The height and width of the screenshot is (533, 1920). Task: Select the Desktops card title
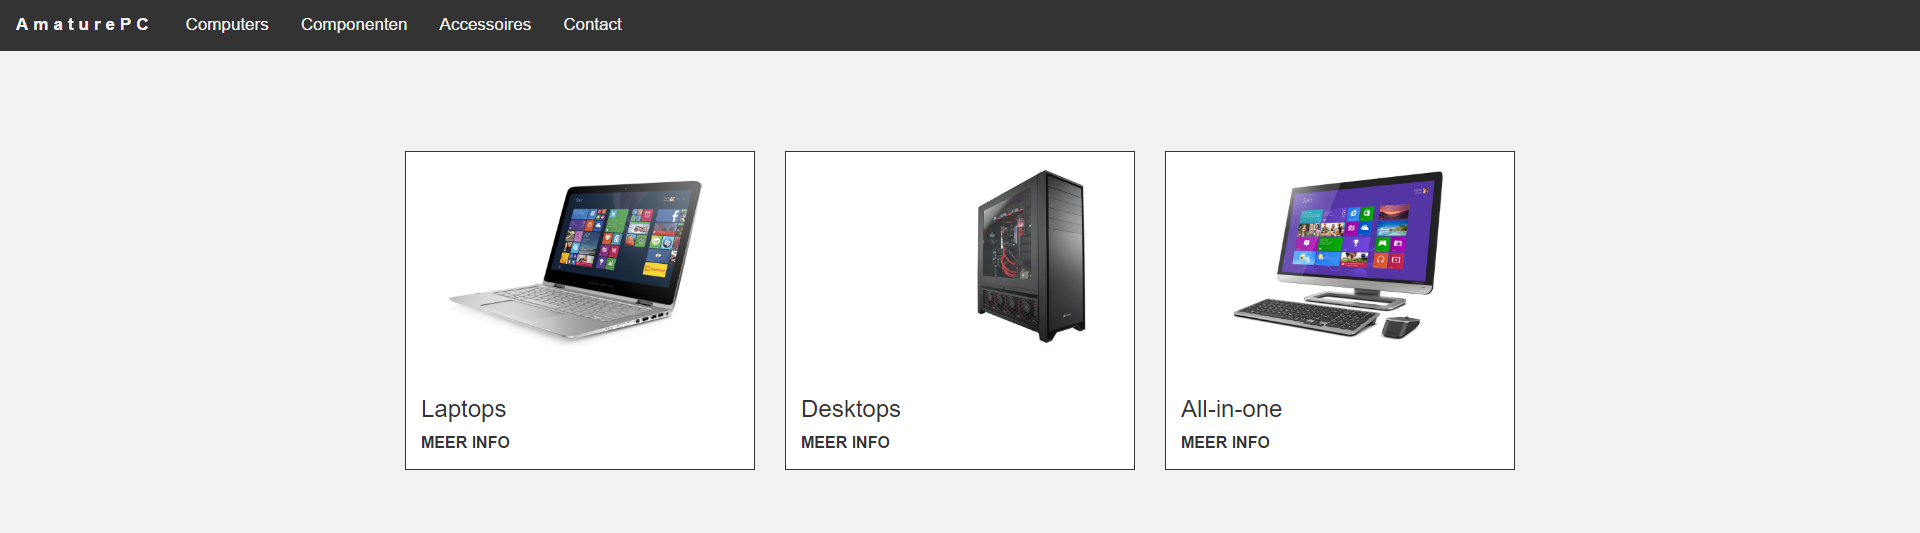click(x=851, y=409)
